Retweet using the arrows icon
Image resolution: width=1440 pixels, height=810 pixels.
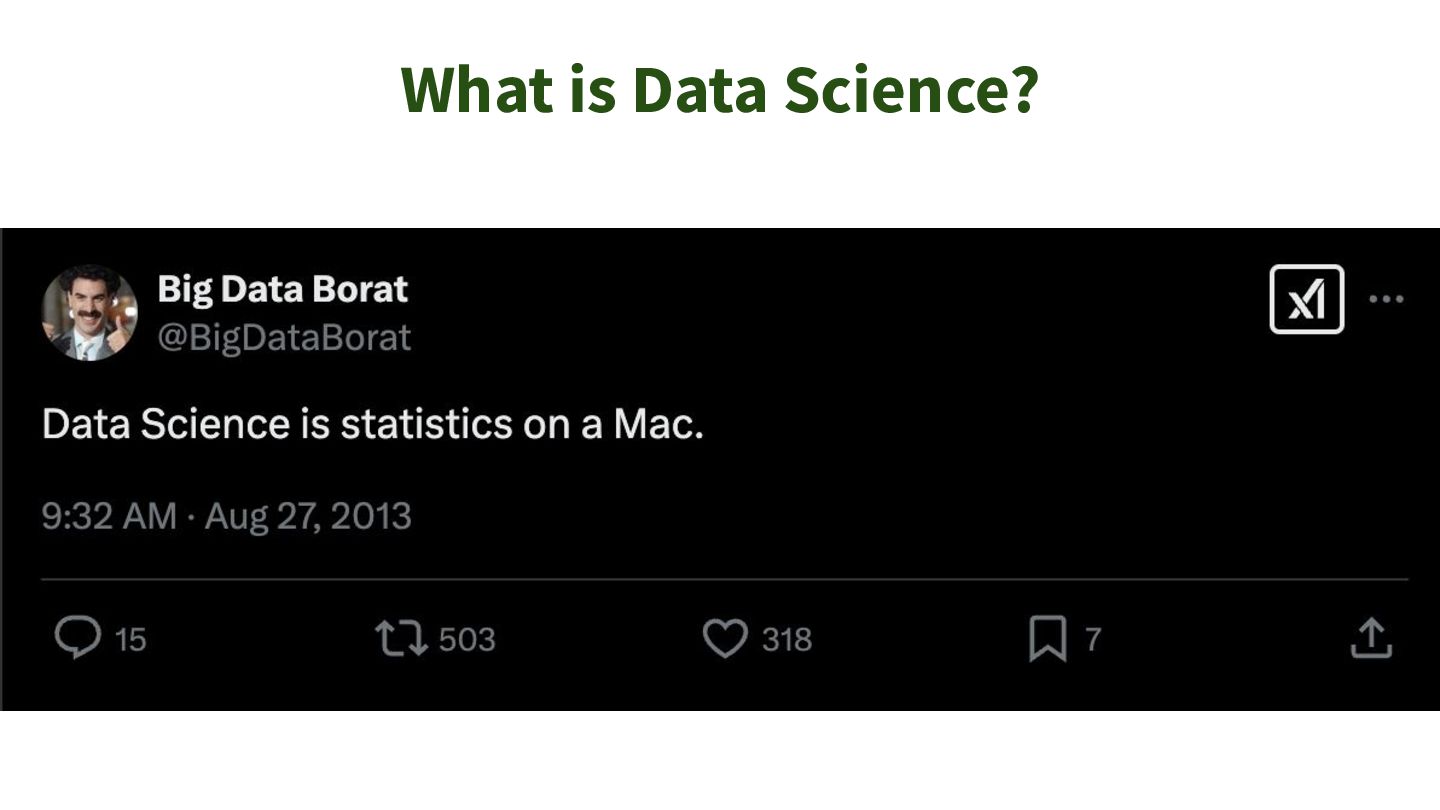pyautogui.click(x=400, y=639)
